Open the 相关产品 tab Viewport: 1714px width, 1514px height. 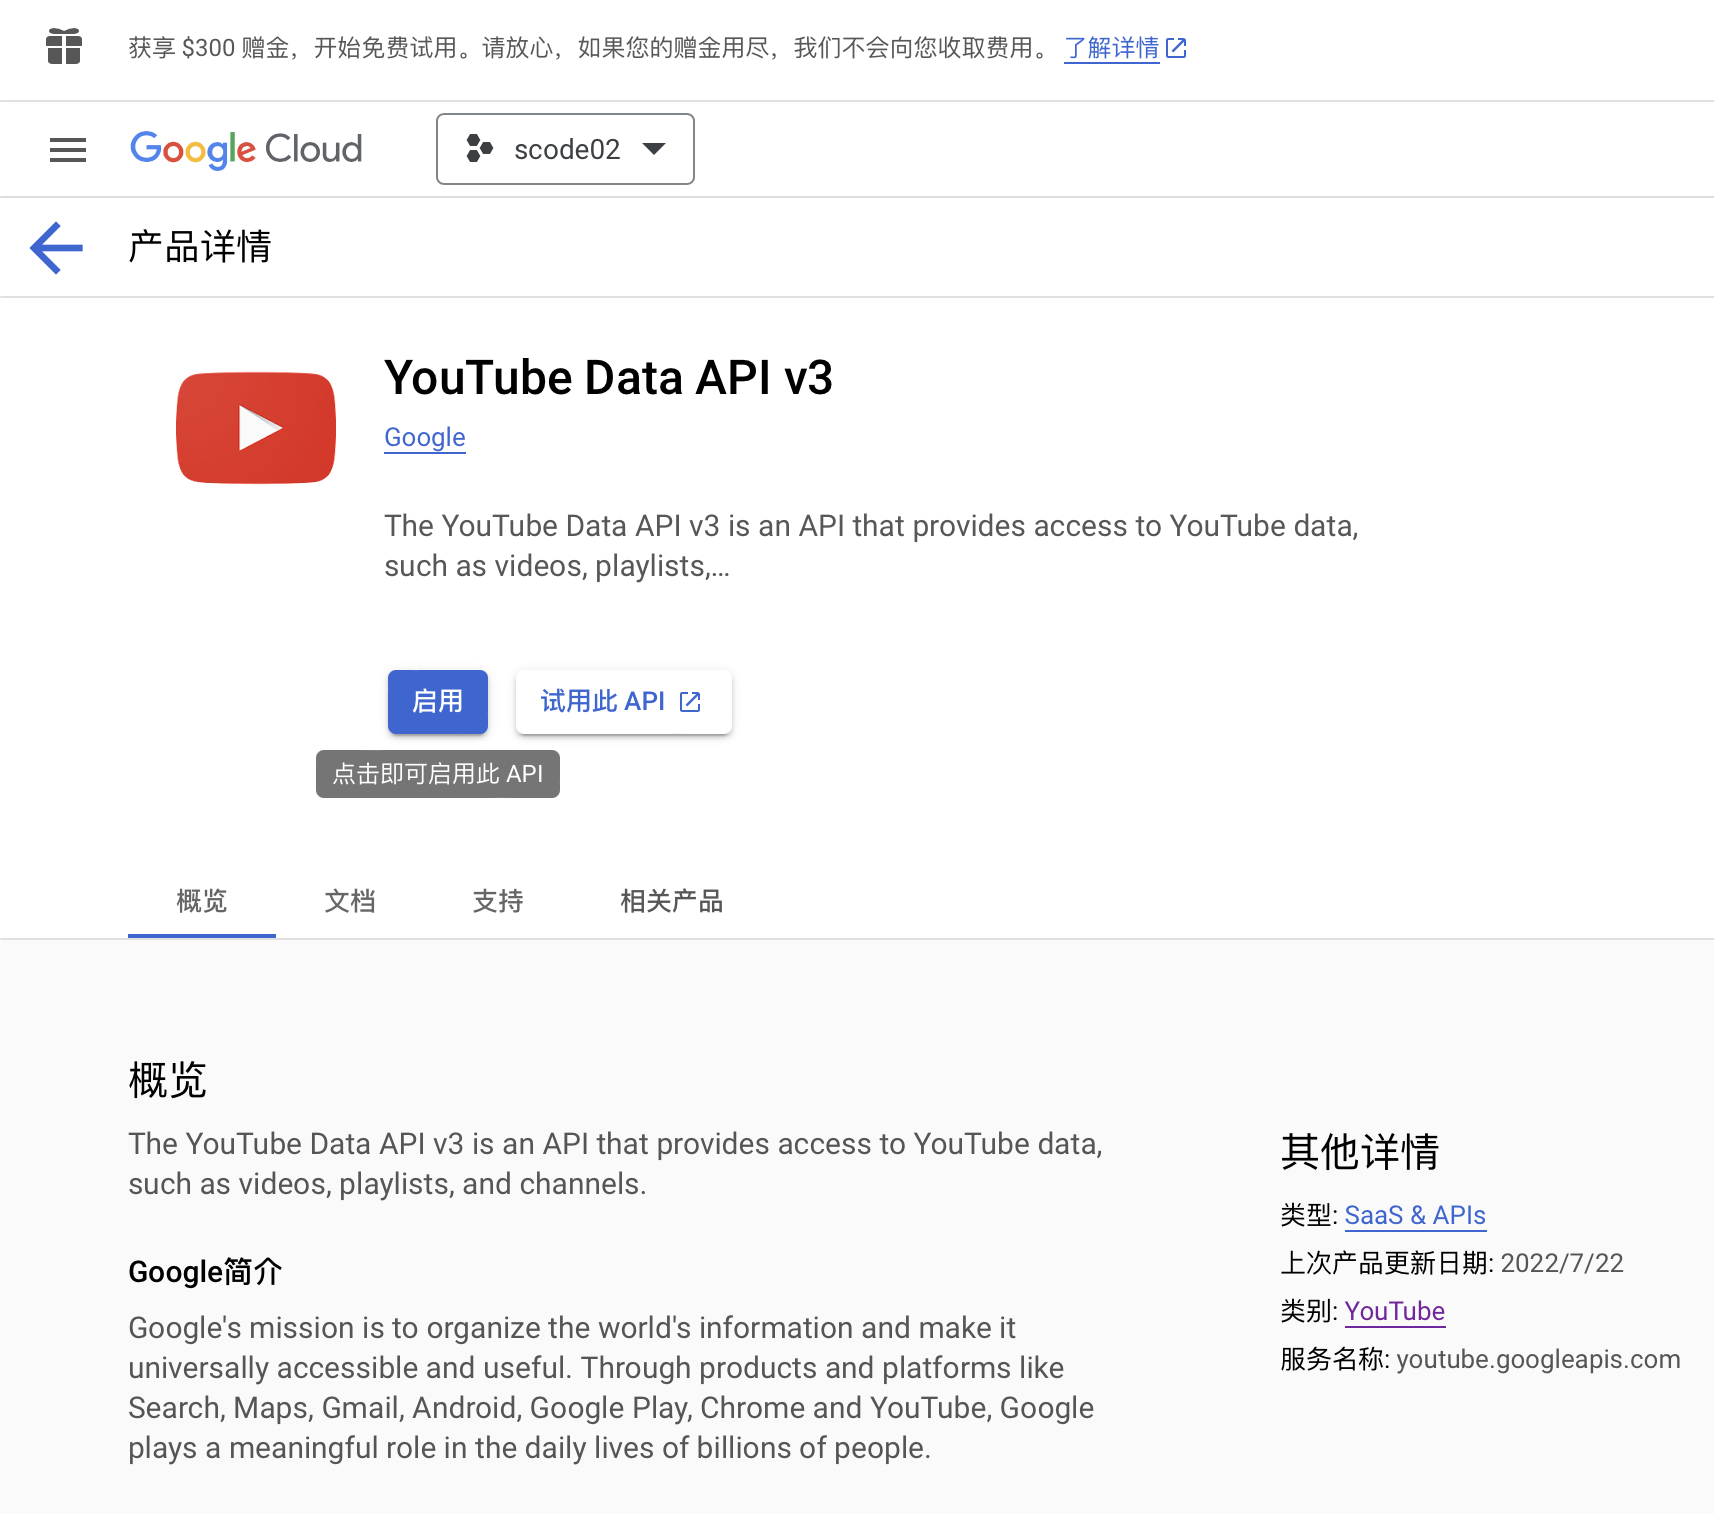672,901
